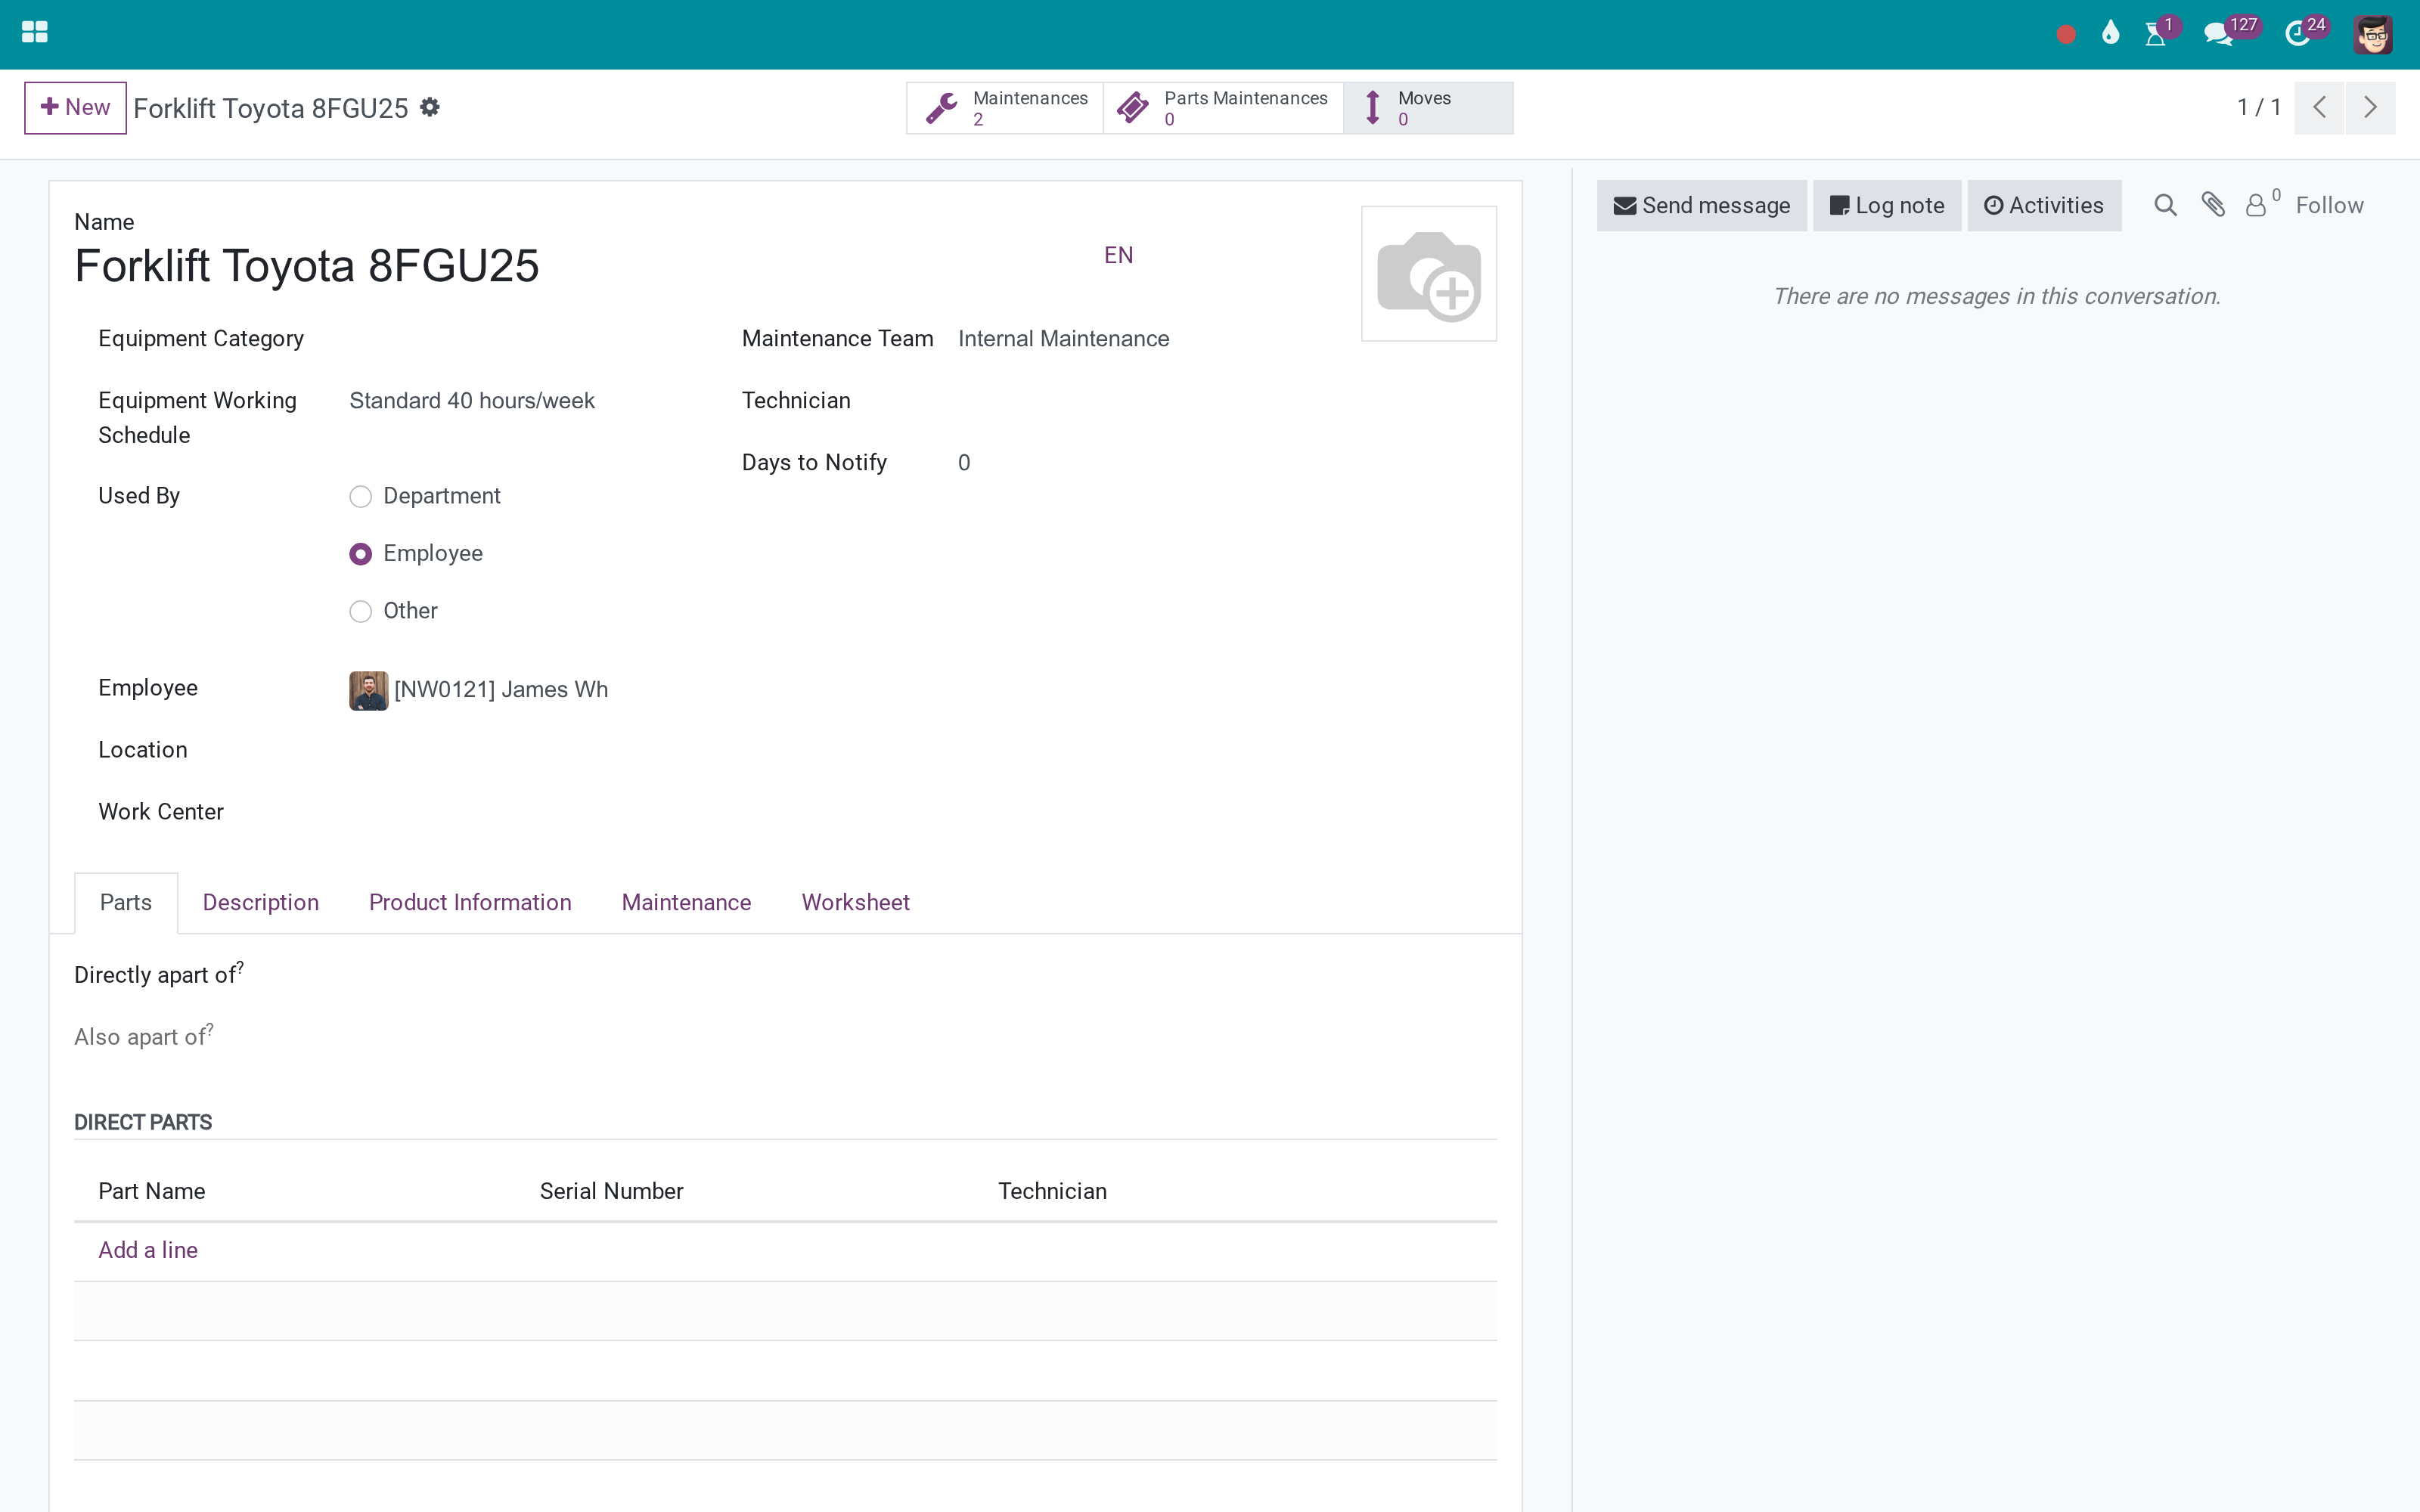
Task: Open the Product Information tab
Action: pos(470,903)
